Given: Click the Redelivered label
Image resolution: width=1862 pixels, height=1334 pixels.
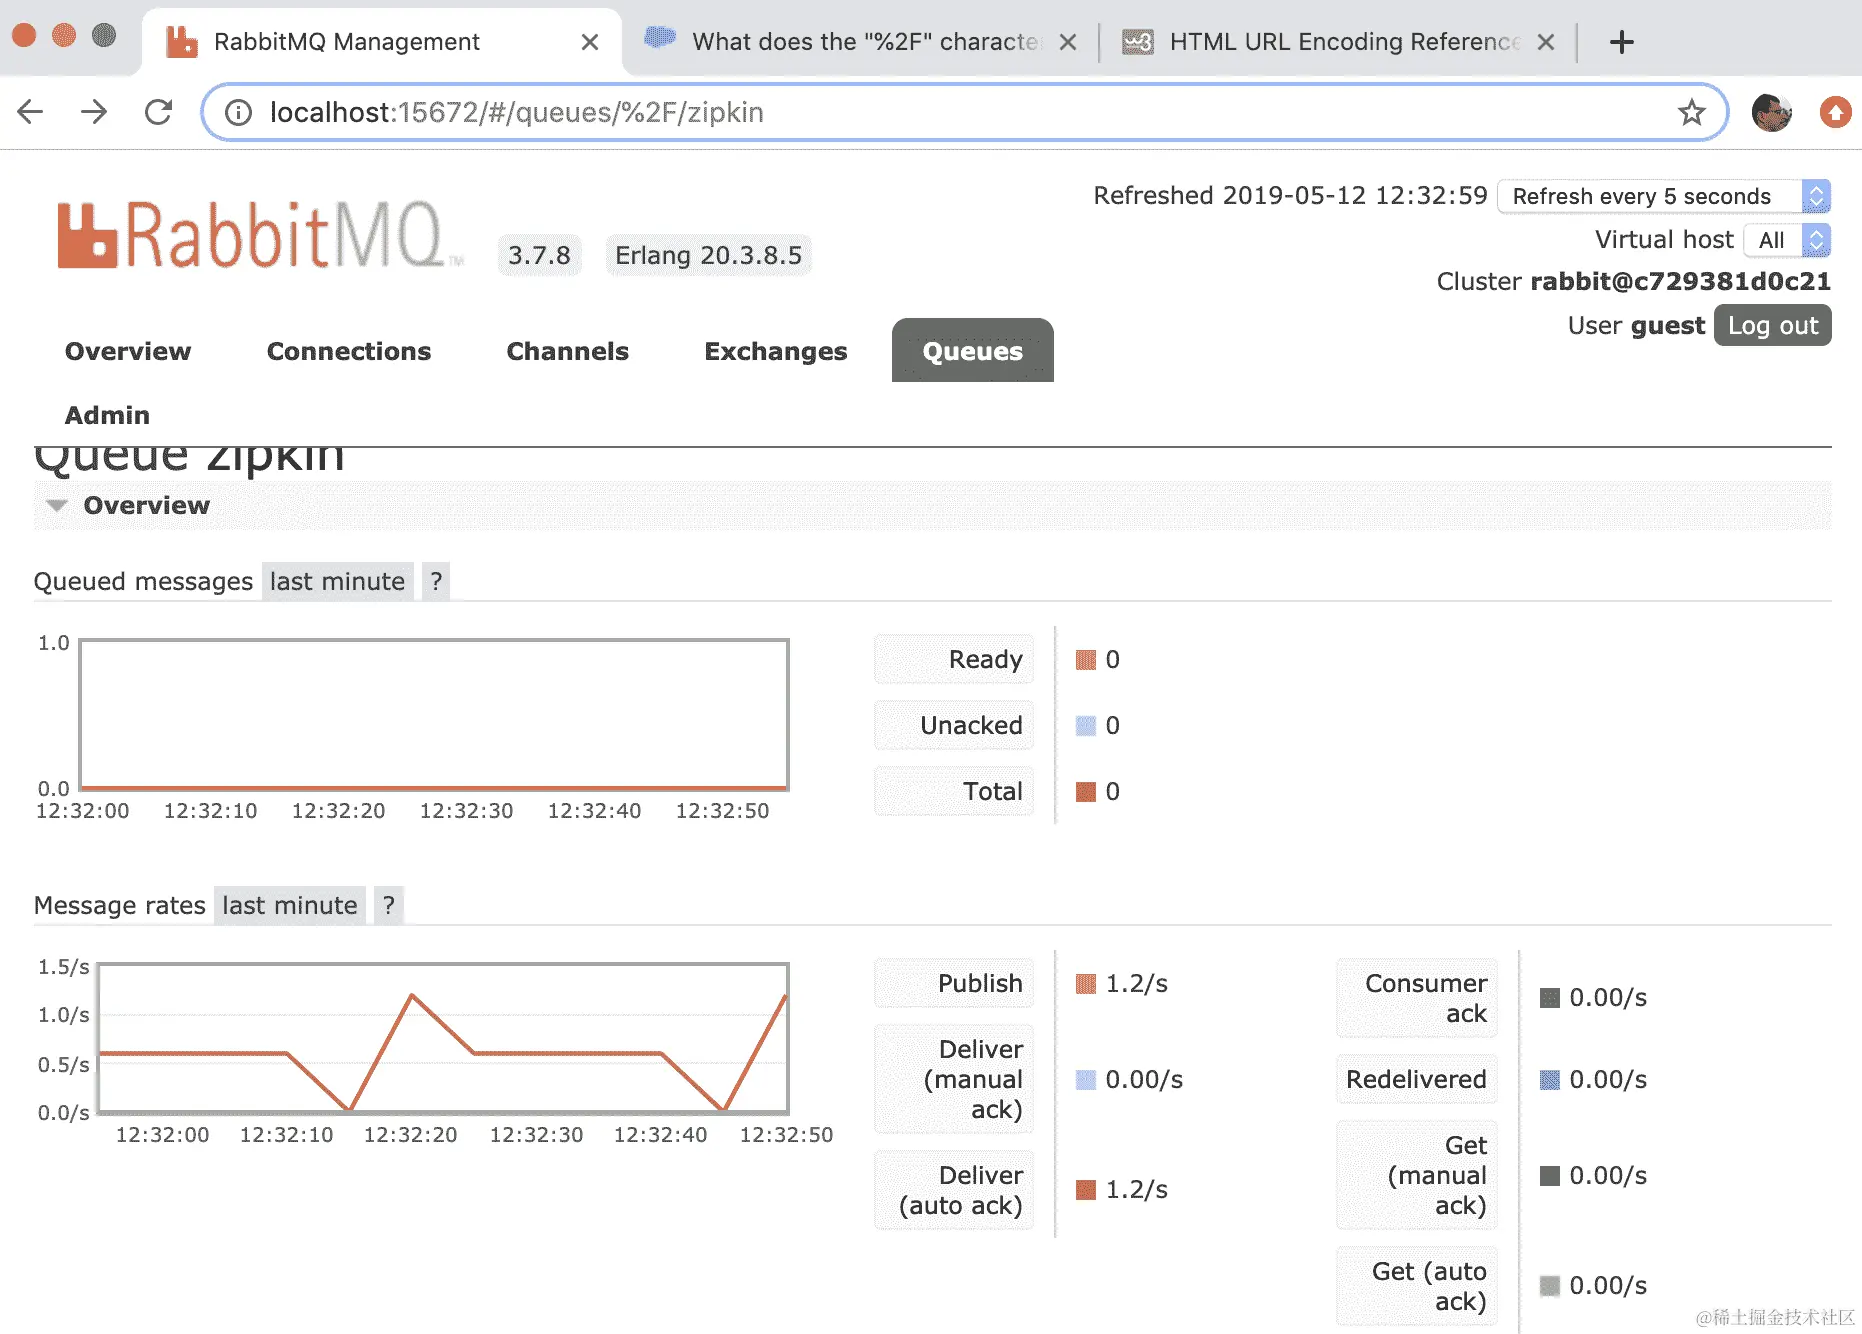Looking at the screenshot, I should 1417,1080.
